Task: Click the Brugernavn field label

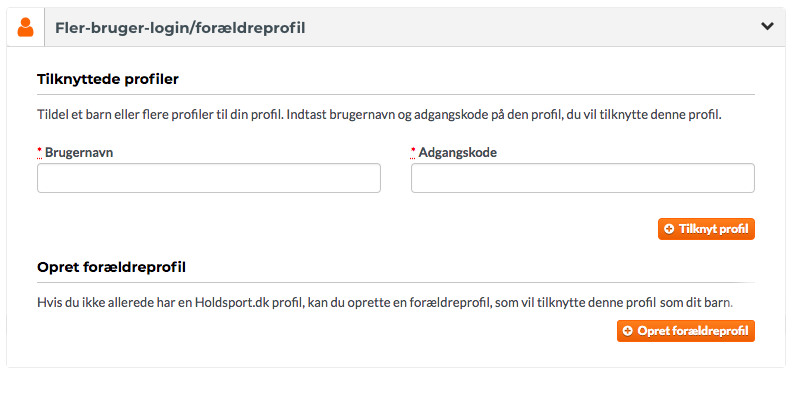Action: (79, 152)
